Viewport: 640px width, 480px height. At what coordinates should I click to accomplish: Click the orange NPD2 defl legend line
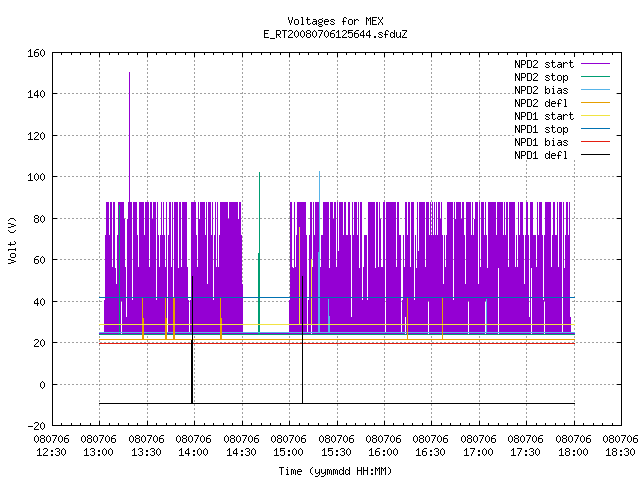pyautogui.click(x=595, y=102)
